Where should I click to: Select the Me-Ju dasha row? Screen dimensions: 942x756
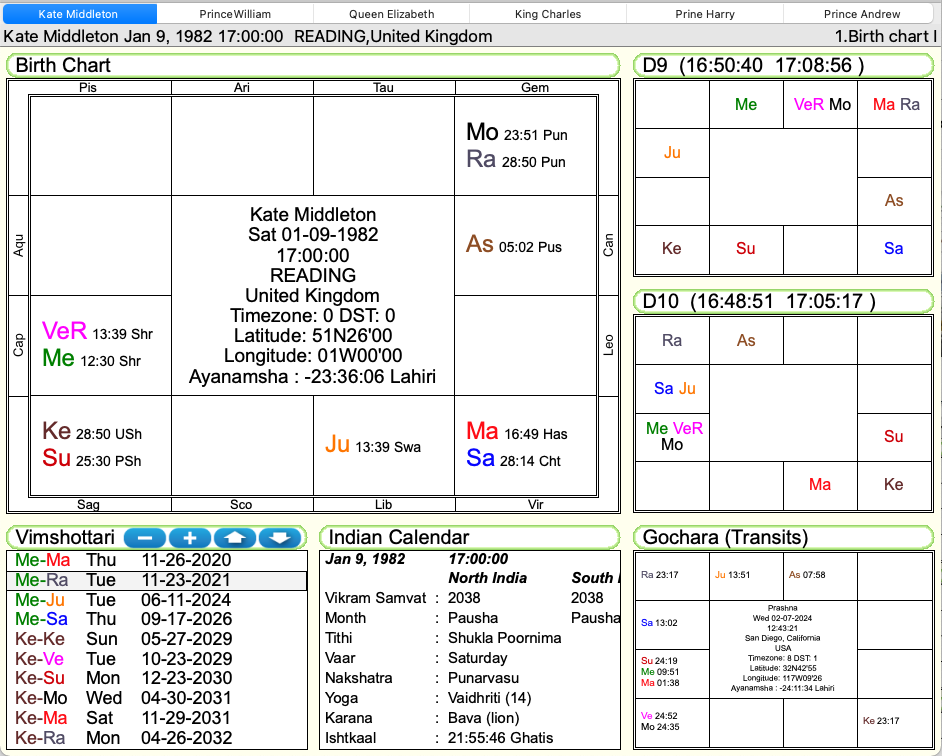tap(155, 600)
